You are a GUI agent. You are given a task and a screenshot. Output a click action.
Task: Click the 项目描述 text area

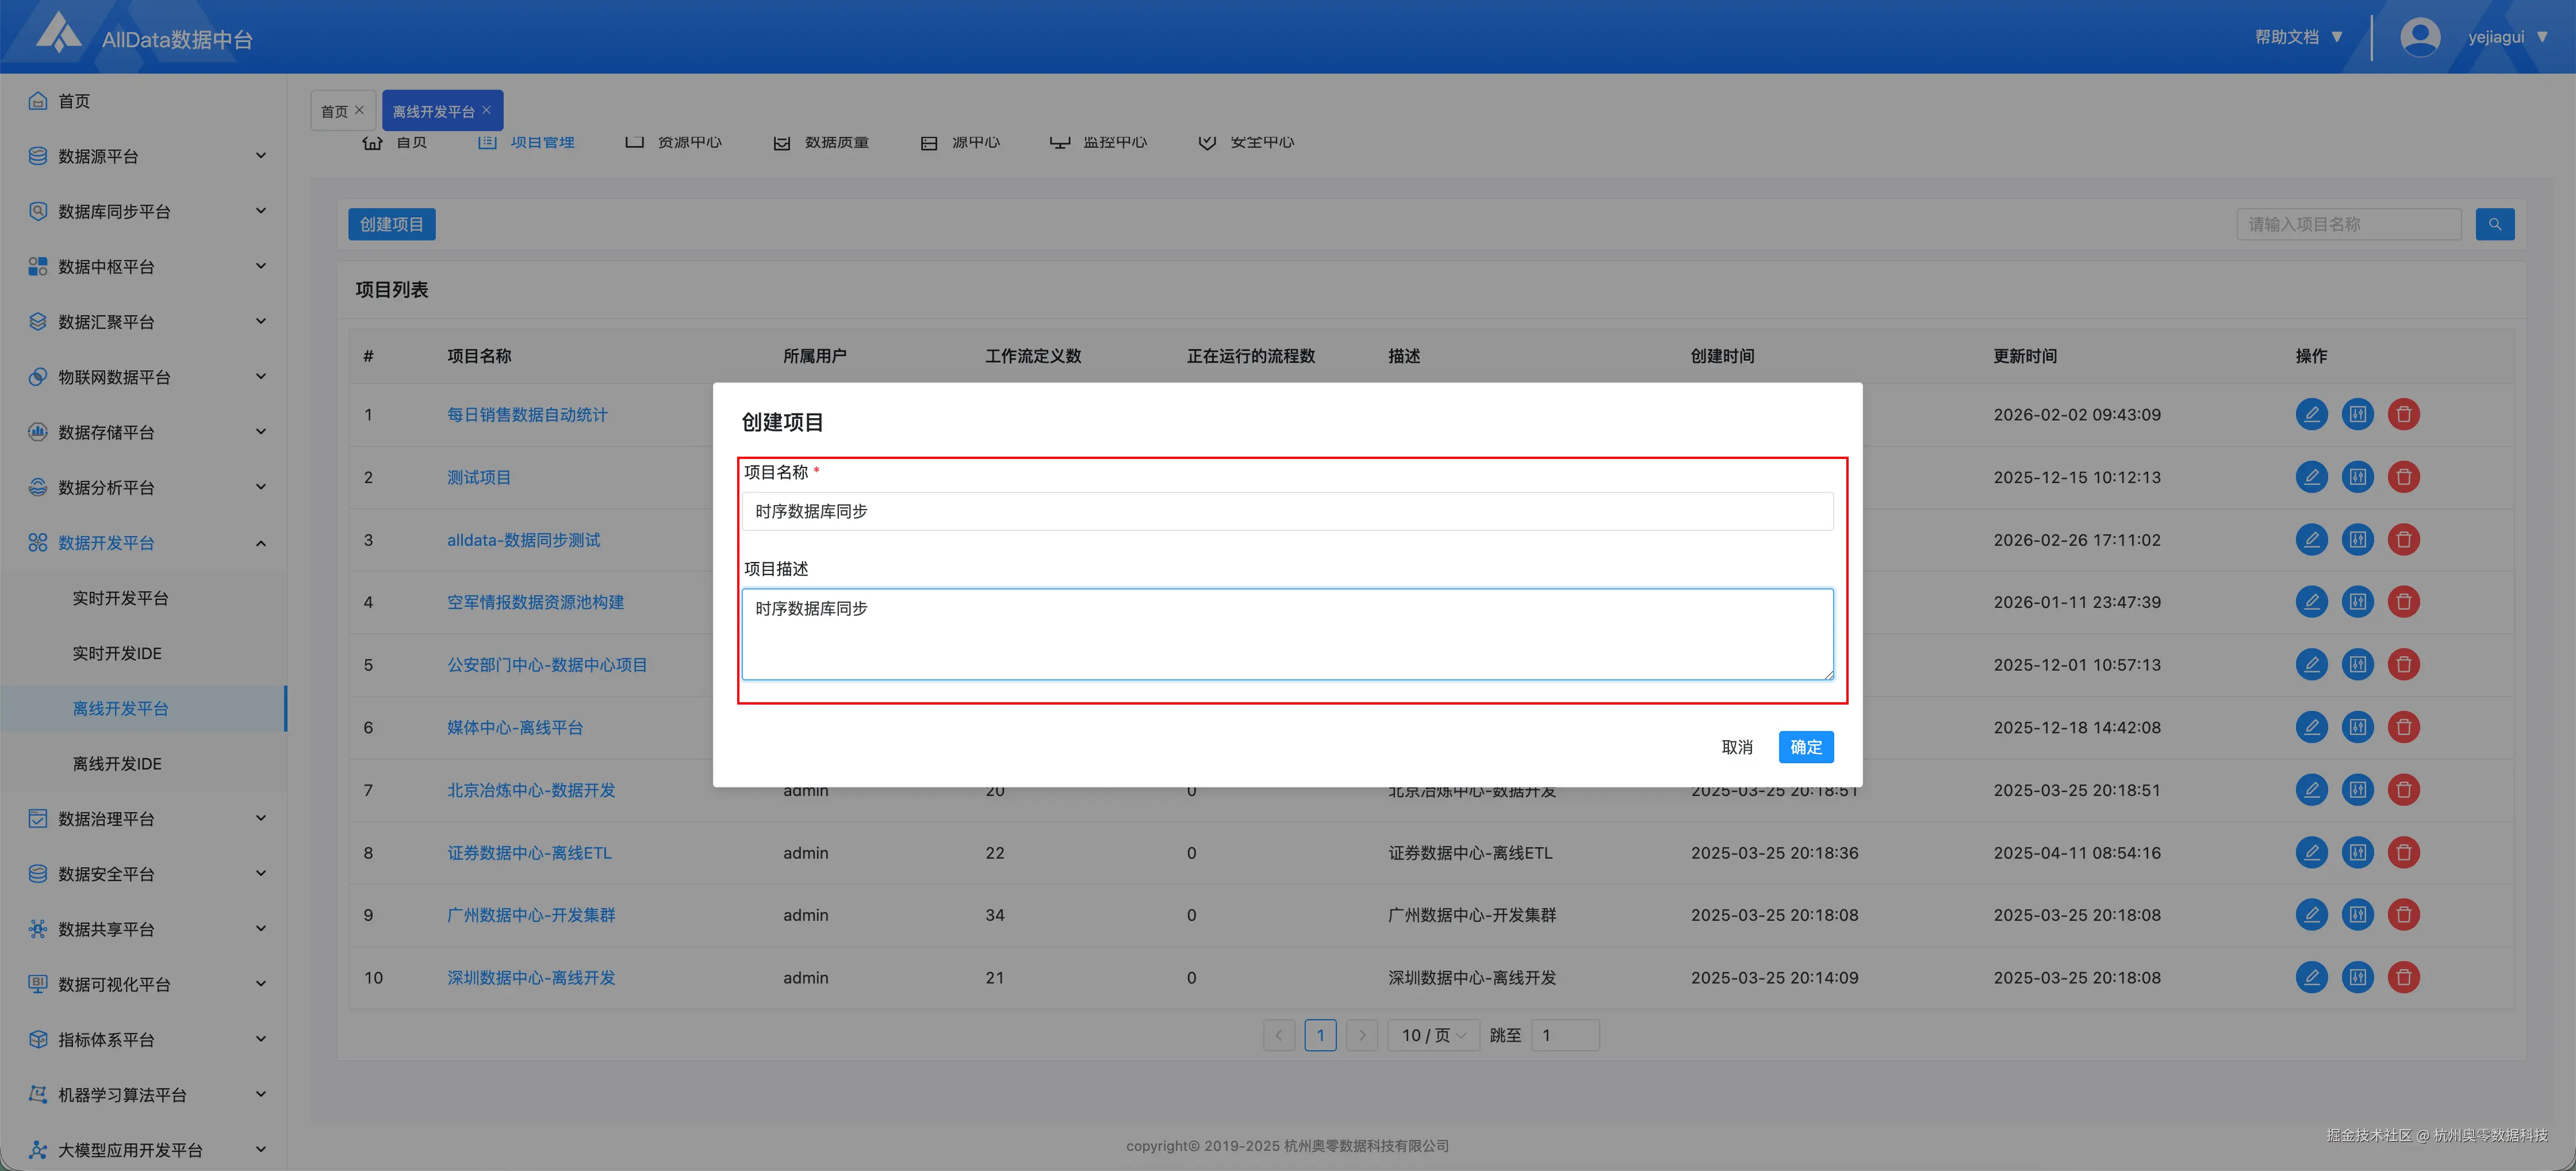coord(1287,634)
